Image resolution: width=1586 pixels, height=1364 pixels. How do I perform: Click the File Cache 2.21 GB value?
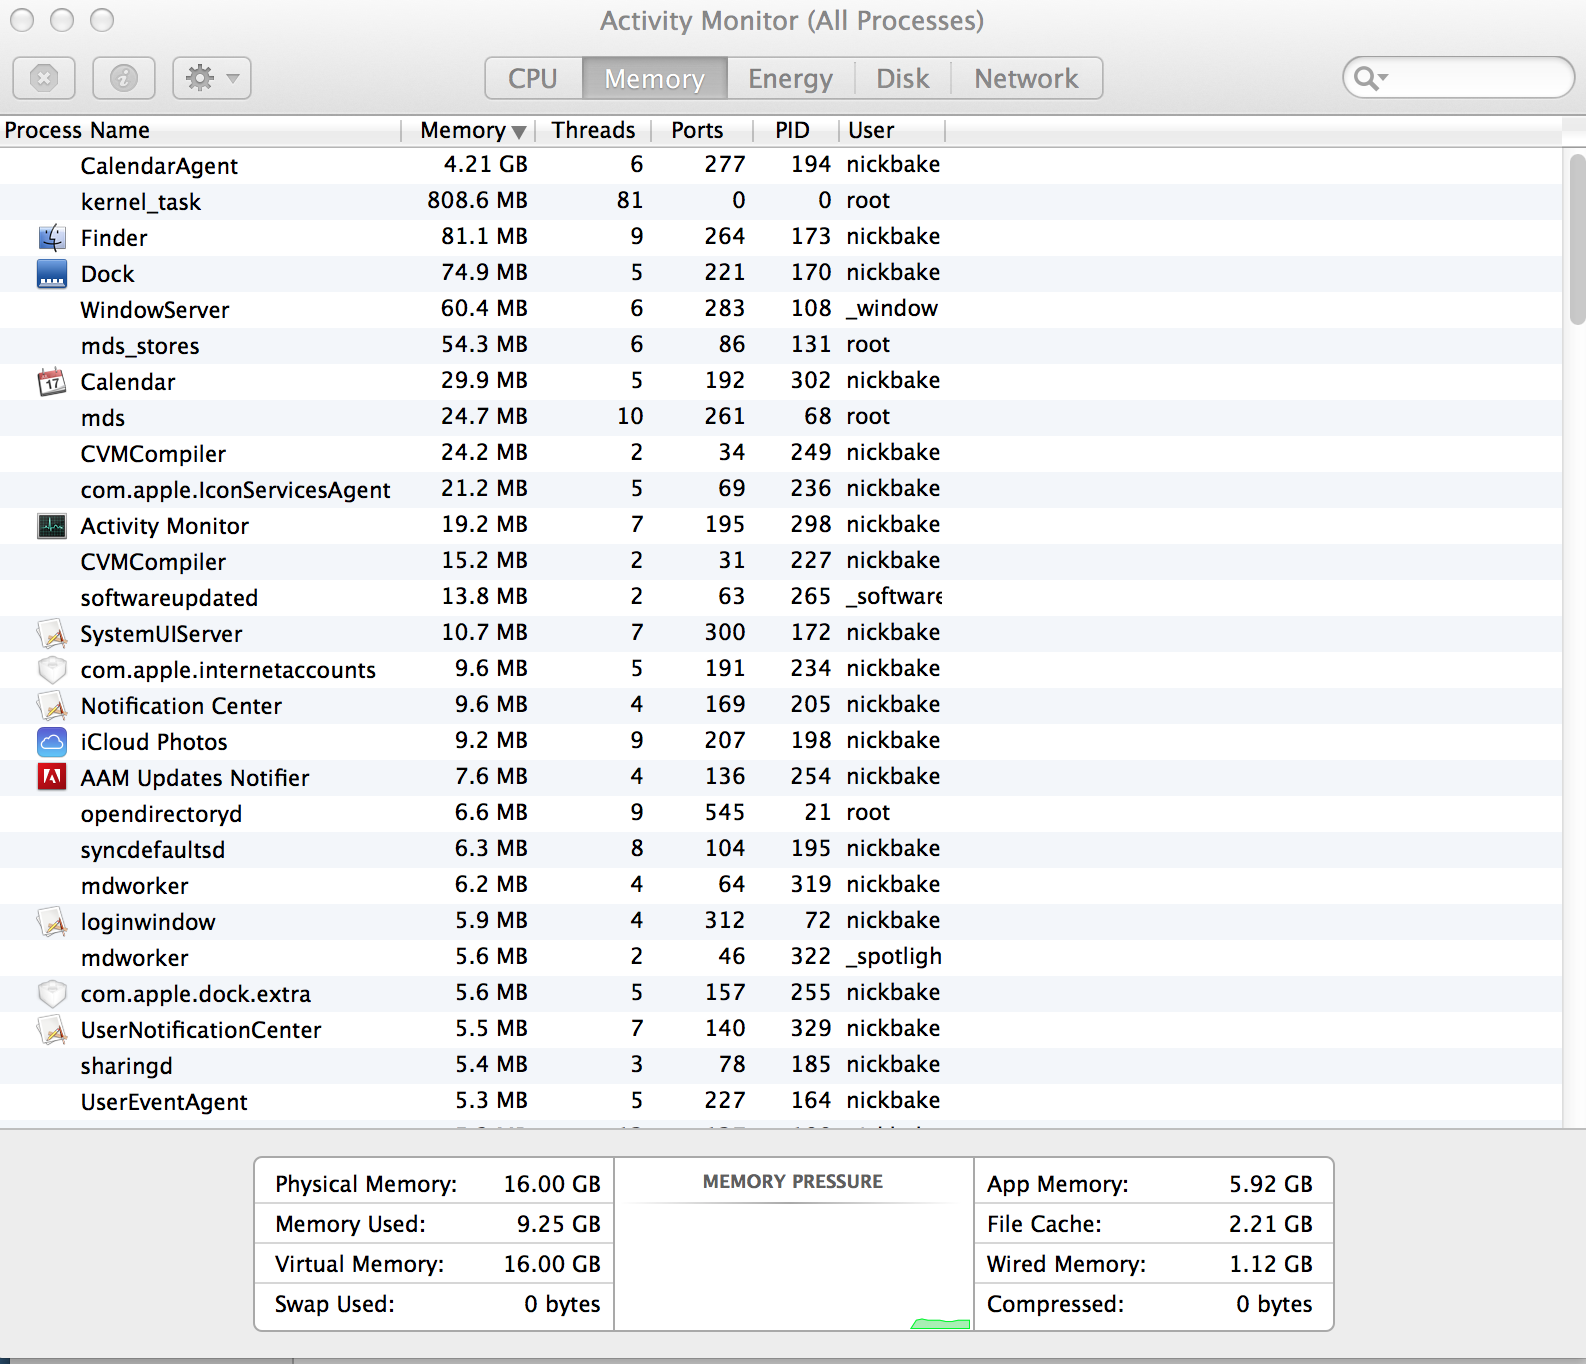pyautogui.click(x=1271, y=1224)
